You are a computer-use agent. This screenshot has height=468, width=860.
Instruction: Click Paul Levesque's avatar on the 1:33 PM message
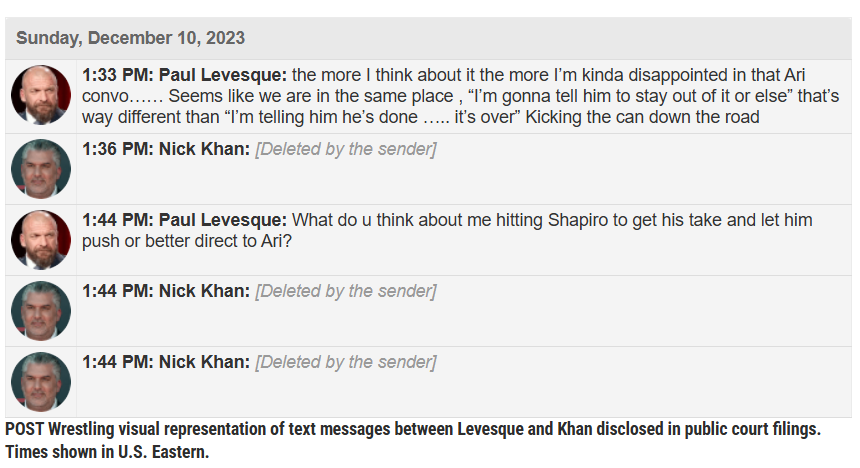point(41,95)
